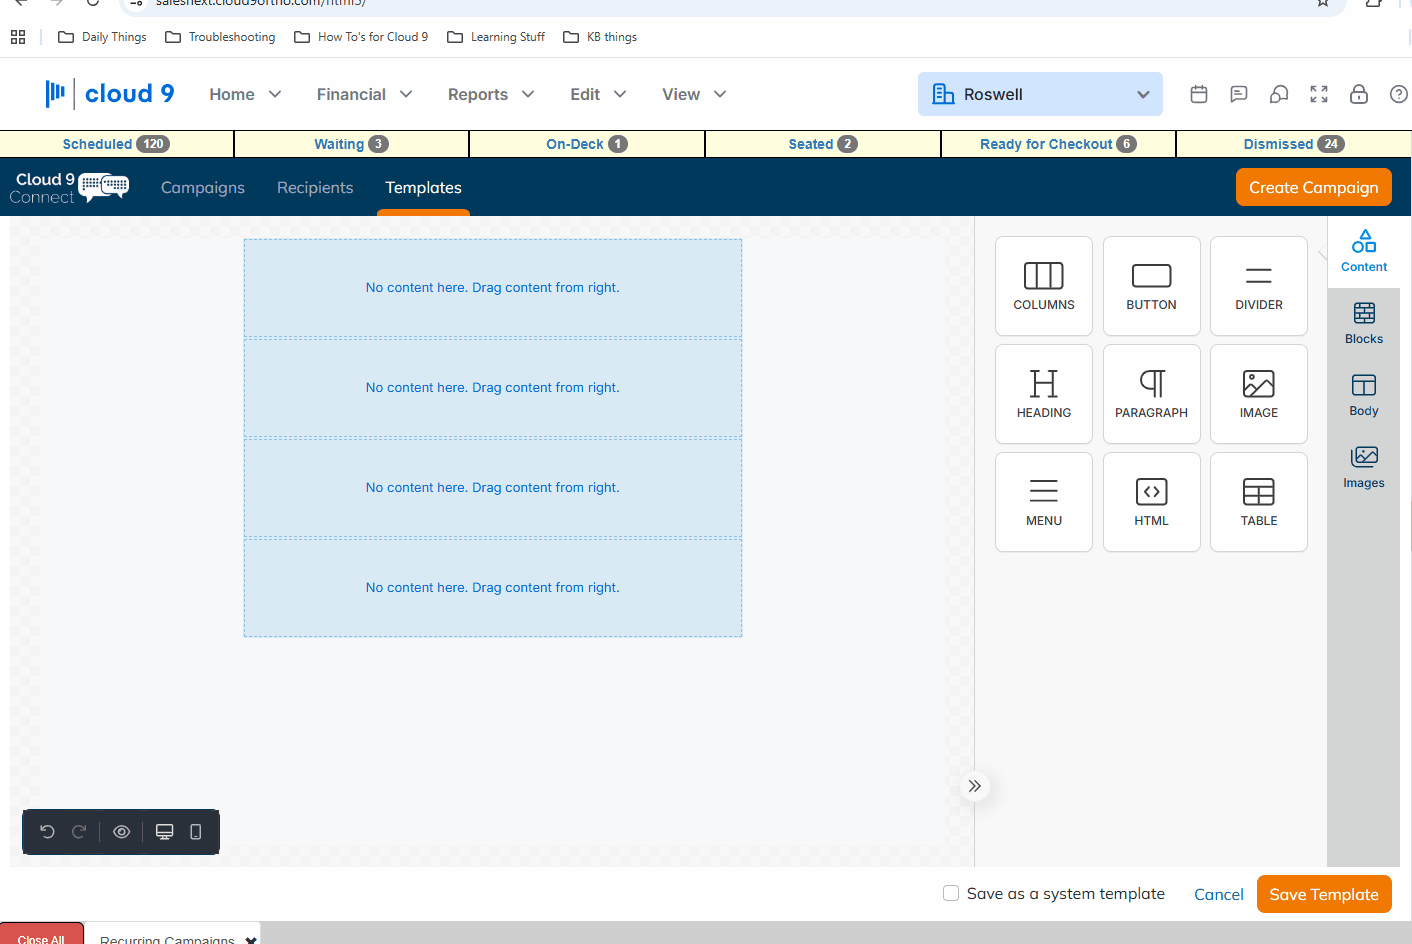
Task: Open the notifications bell-chat icon
Action: [x=1279, y=94]
